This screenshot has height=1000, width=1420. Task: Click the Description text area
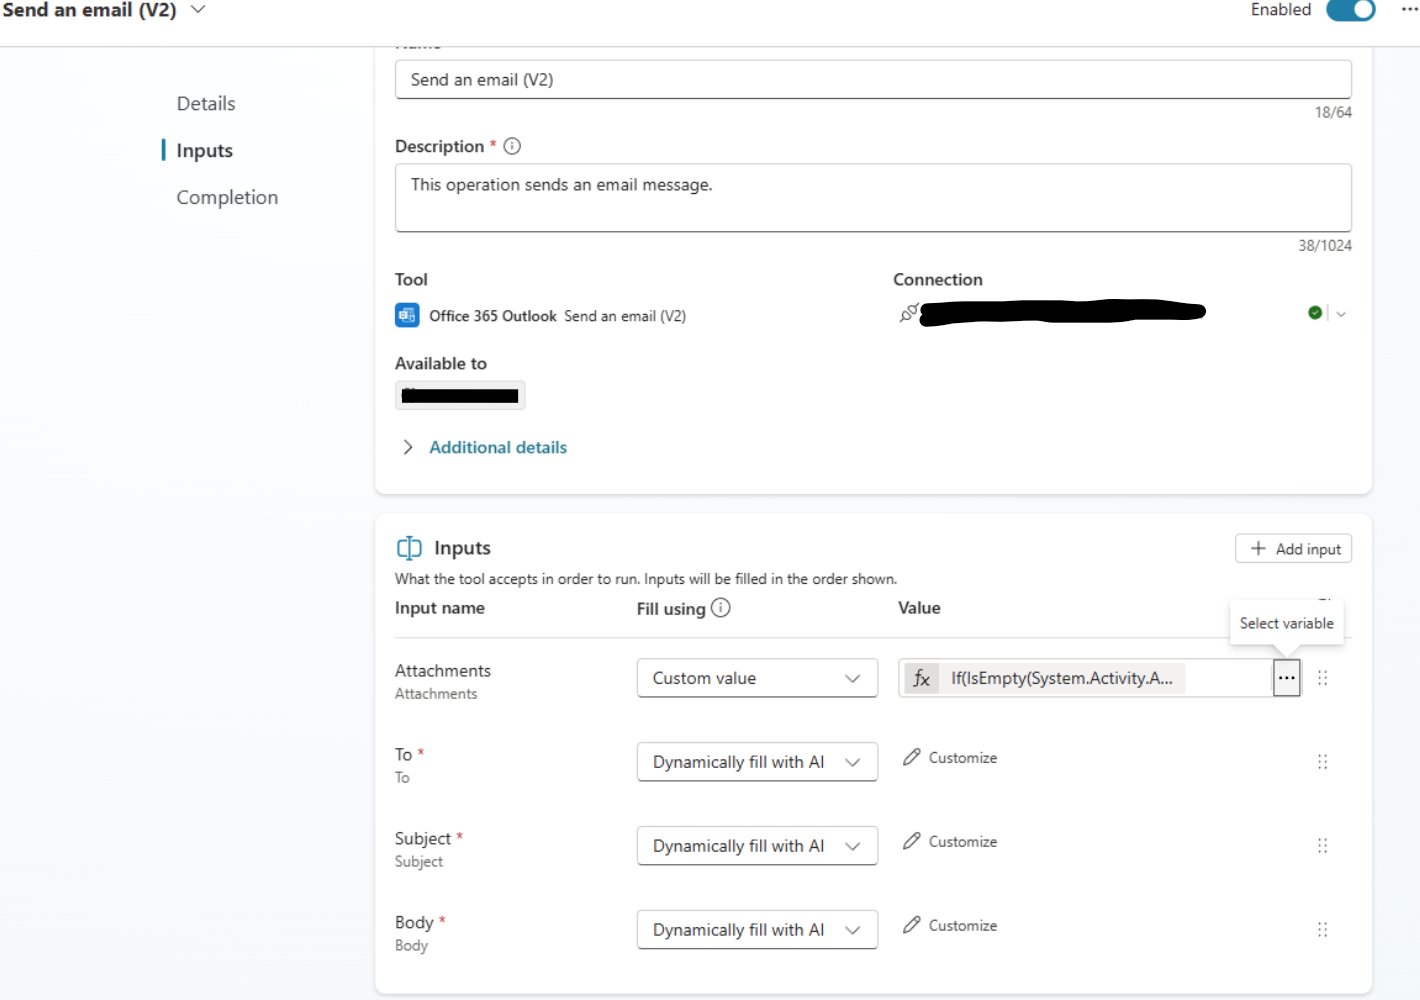[872, 198]
